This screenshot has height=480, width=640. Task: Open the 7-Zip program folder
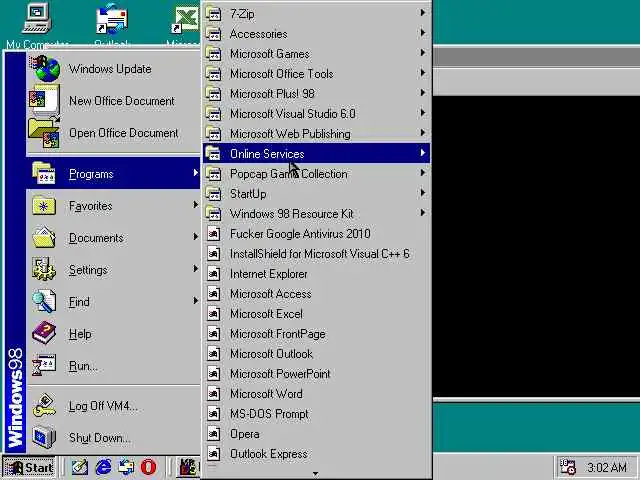[x=316, y=13]
